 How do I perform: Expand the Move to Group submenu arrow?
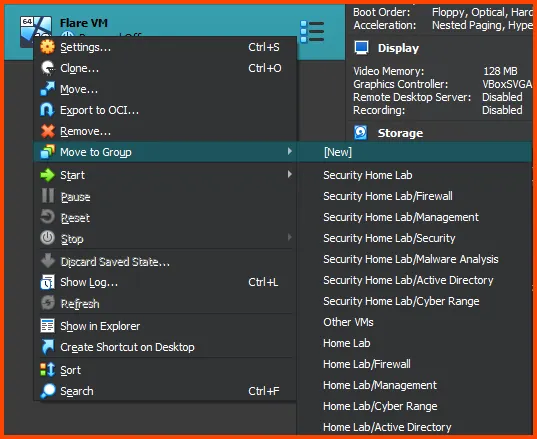(x=290, y=151)
